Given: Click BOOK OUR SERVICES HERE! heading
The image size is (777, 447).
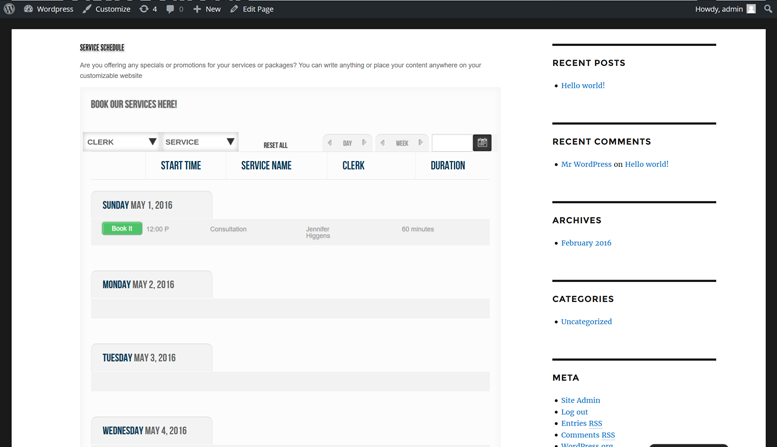Looking at the screenshot, I should click(134, 104).
